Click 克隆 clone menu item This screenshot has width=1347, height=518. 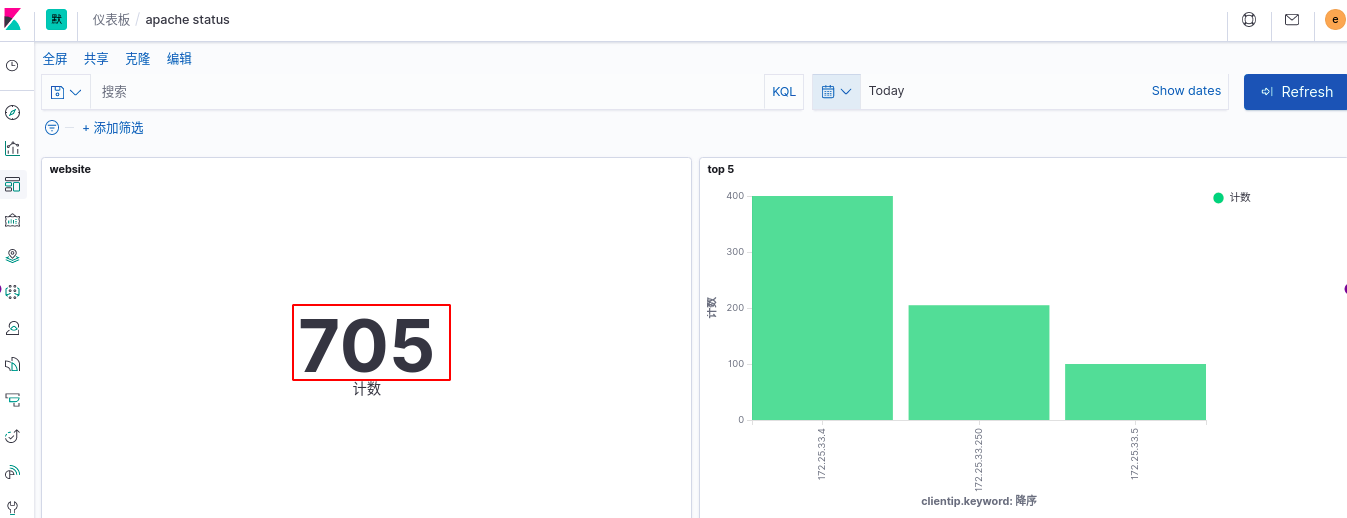click(138, 59)
